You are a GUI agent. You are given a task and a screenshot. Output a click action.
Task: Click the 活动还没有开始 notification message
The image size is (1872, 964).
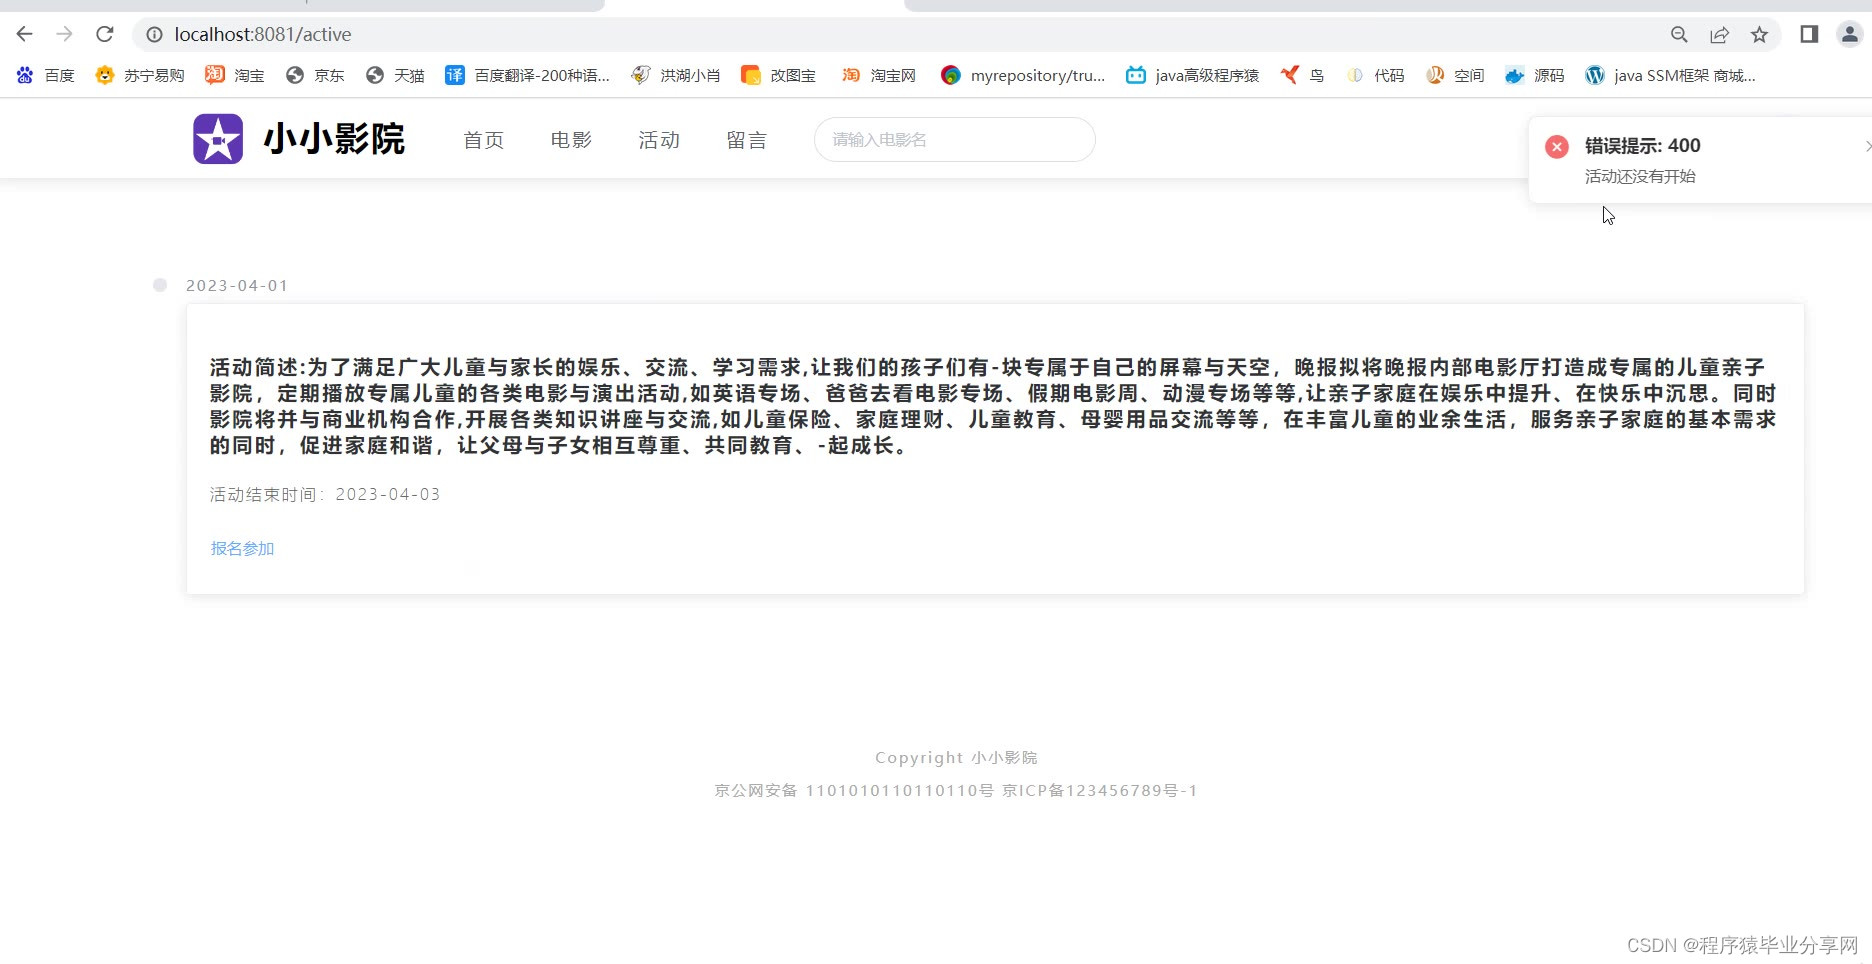pyautogui.click(x=1640, y=177)
